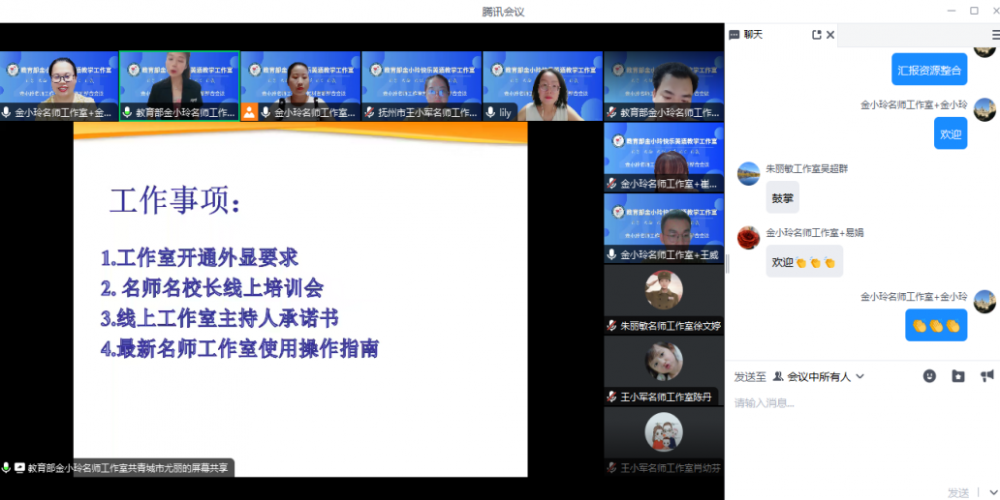Click the 欢迎 message with clapping emojis
Image resolution: width=1000 pixels, height=500 pixels.
tap(804, 261)
